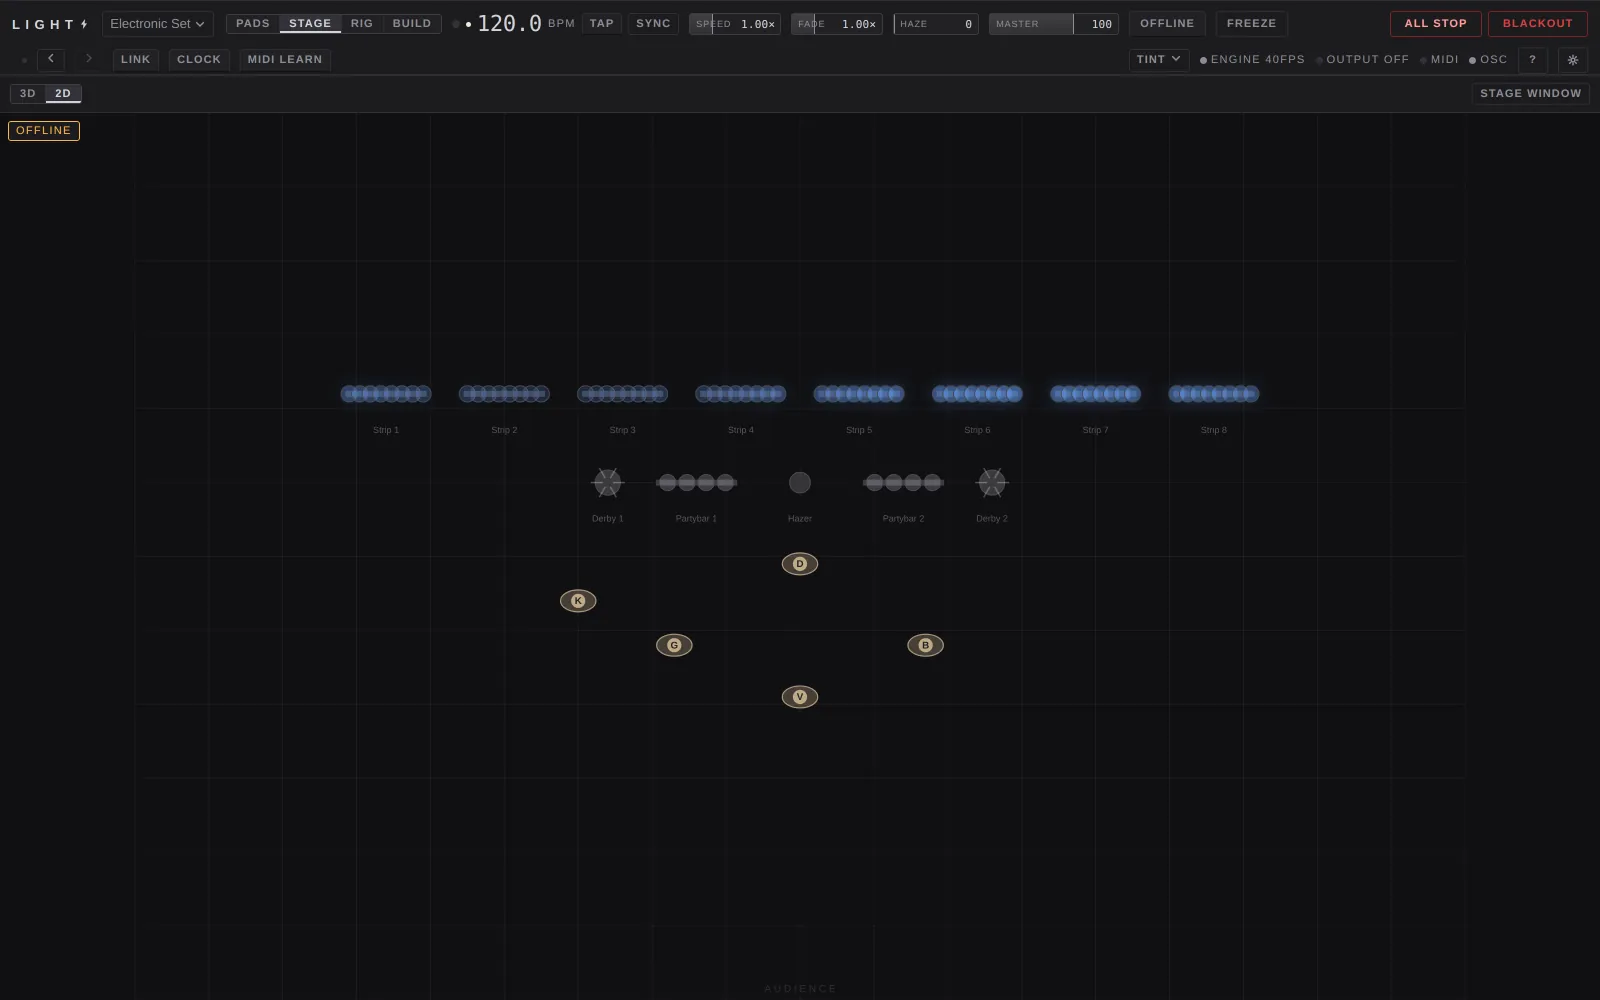Adjust the SPEED slider
This screenshot has height=1000, width=1600.
735,24
